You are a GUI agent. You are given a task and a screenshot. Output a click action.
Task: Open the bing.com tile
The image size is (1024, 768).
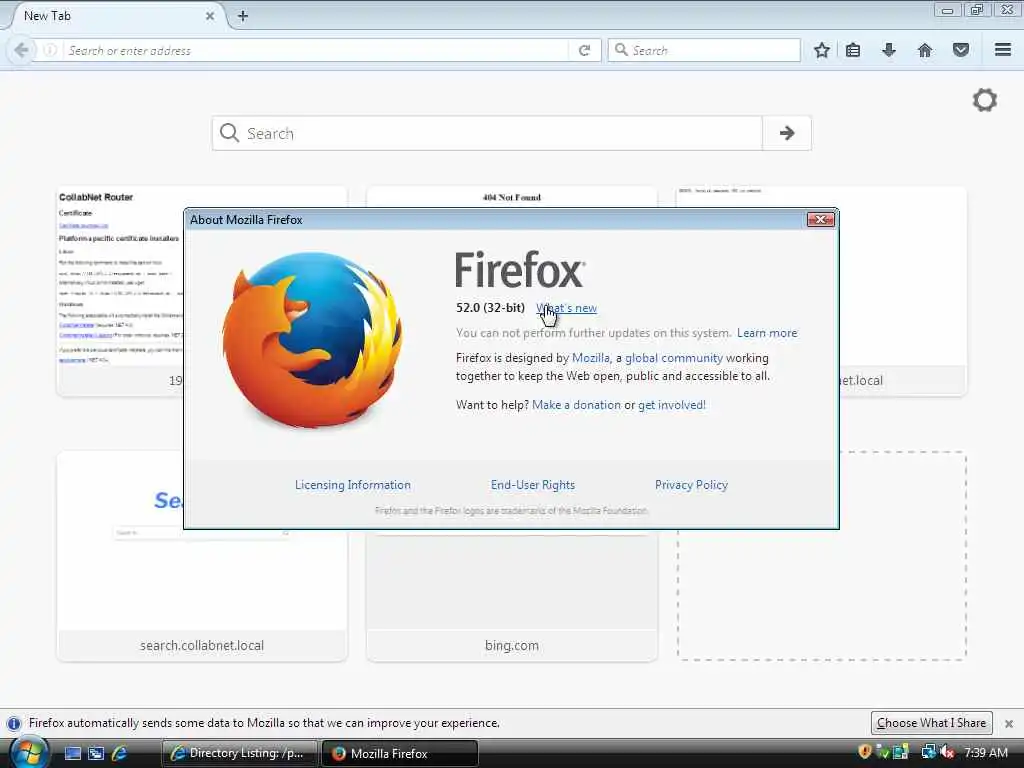coord(511,598)
